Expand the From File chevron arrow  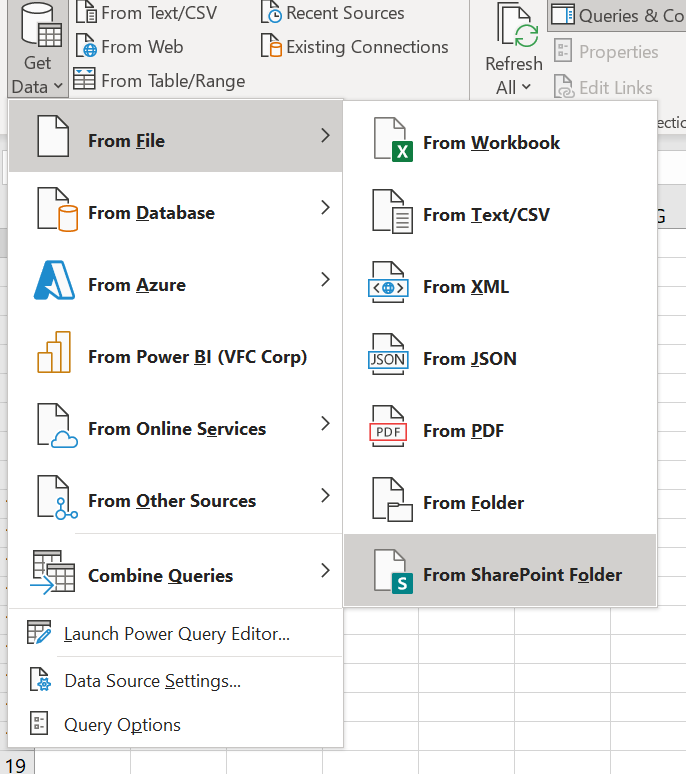click(325, 135)
